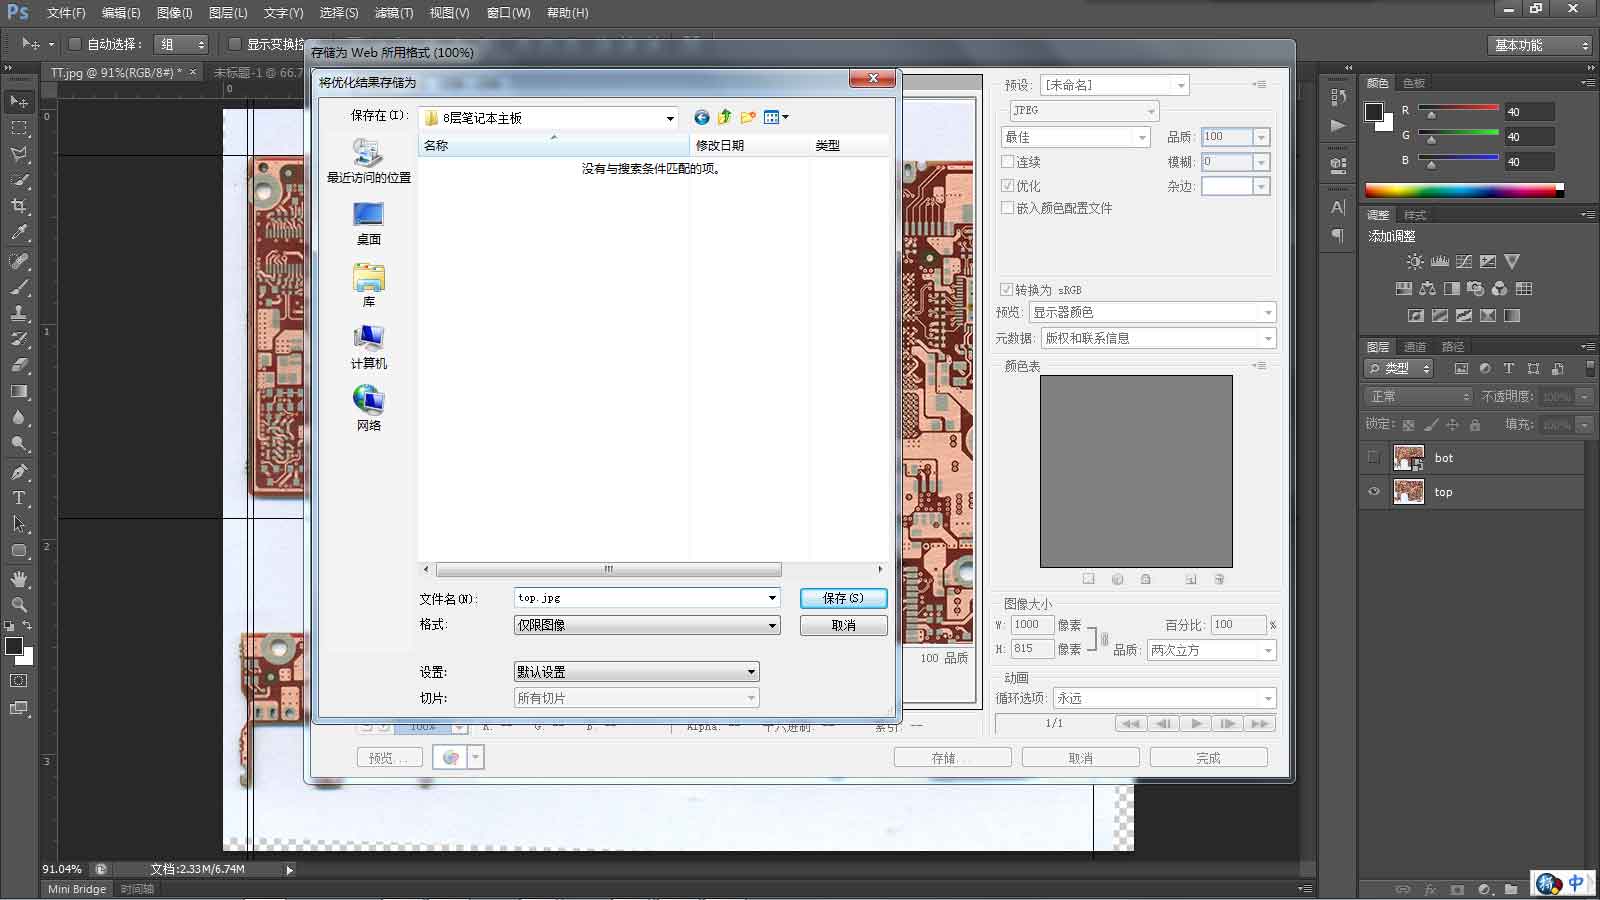Click 取消 in Save for Web dialog
This screenshot has width=1600, height=900.
[x=1081, y=758]
